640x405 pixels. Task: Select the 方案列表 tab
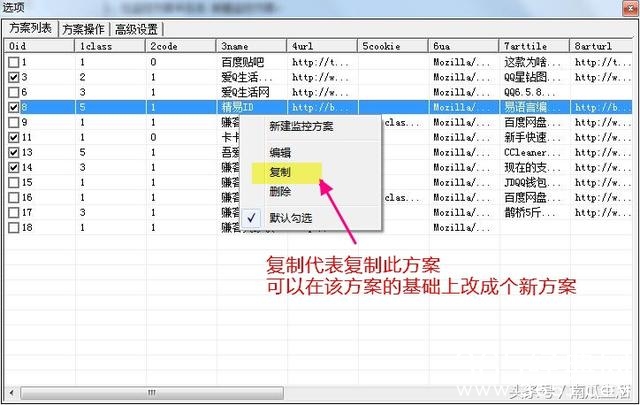29,29
